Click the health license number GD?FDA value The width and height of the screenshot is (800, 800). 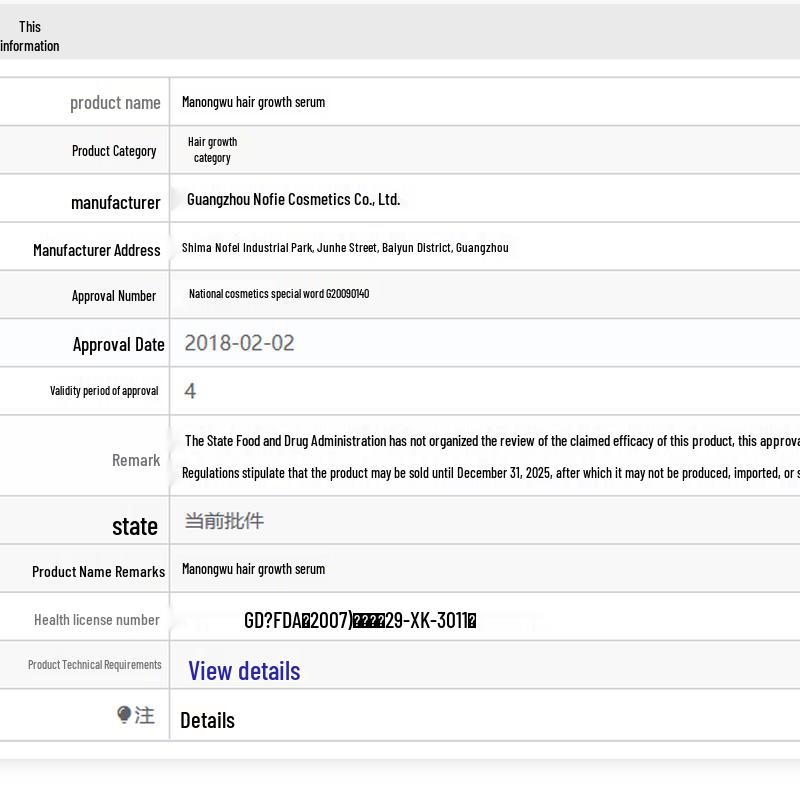[x=360, y=620]
